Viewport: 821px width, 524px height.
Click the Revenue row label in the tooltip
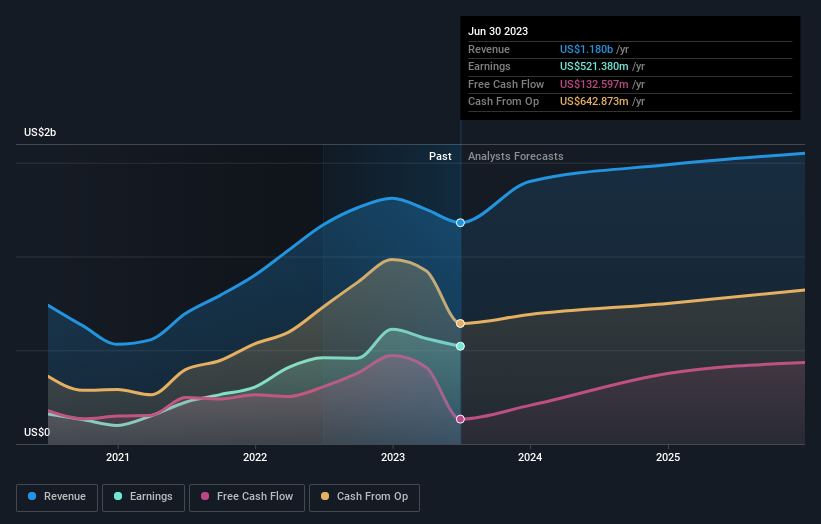pyautogui.click(x=489, y=49)
